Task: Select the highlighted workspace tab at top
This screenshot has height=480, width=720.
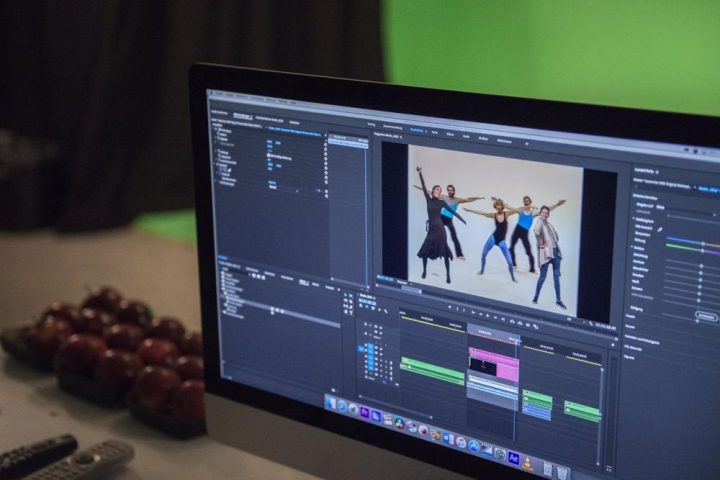Action: [x=417, y=130]
